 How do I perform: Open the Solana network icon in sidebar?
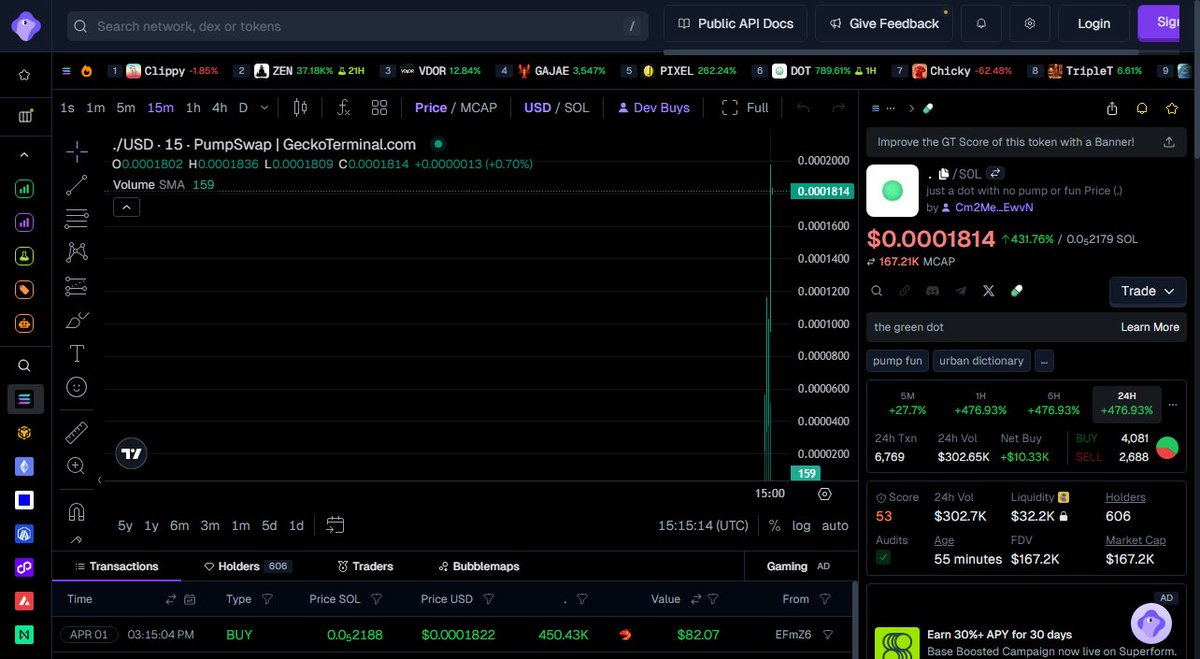25,399
